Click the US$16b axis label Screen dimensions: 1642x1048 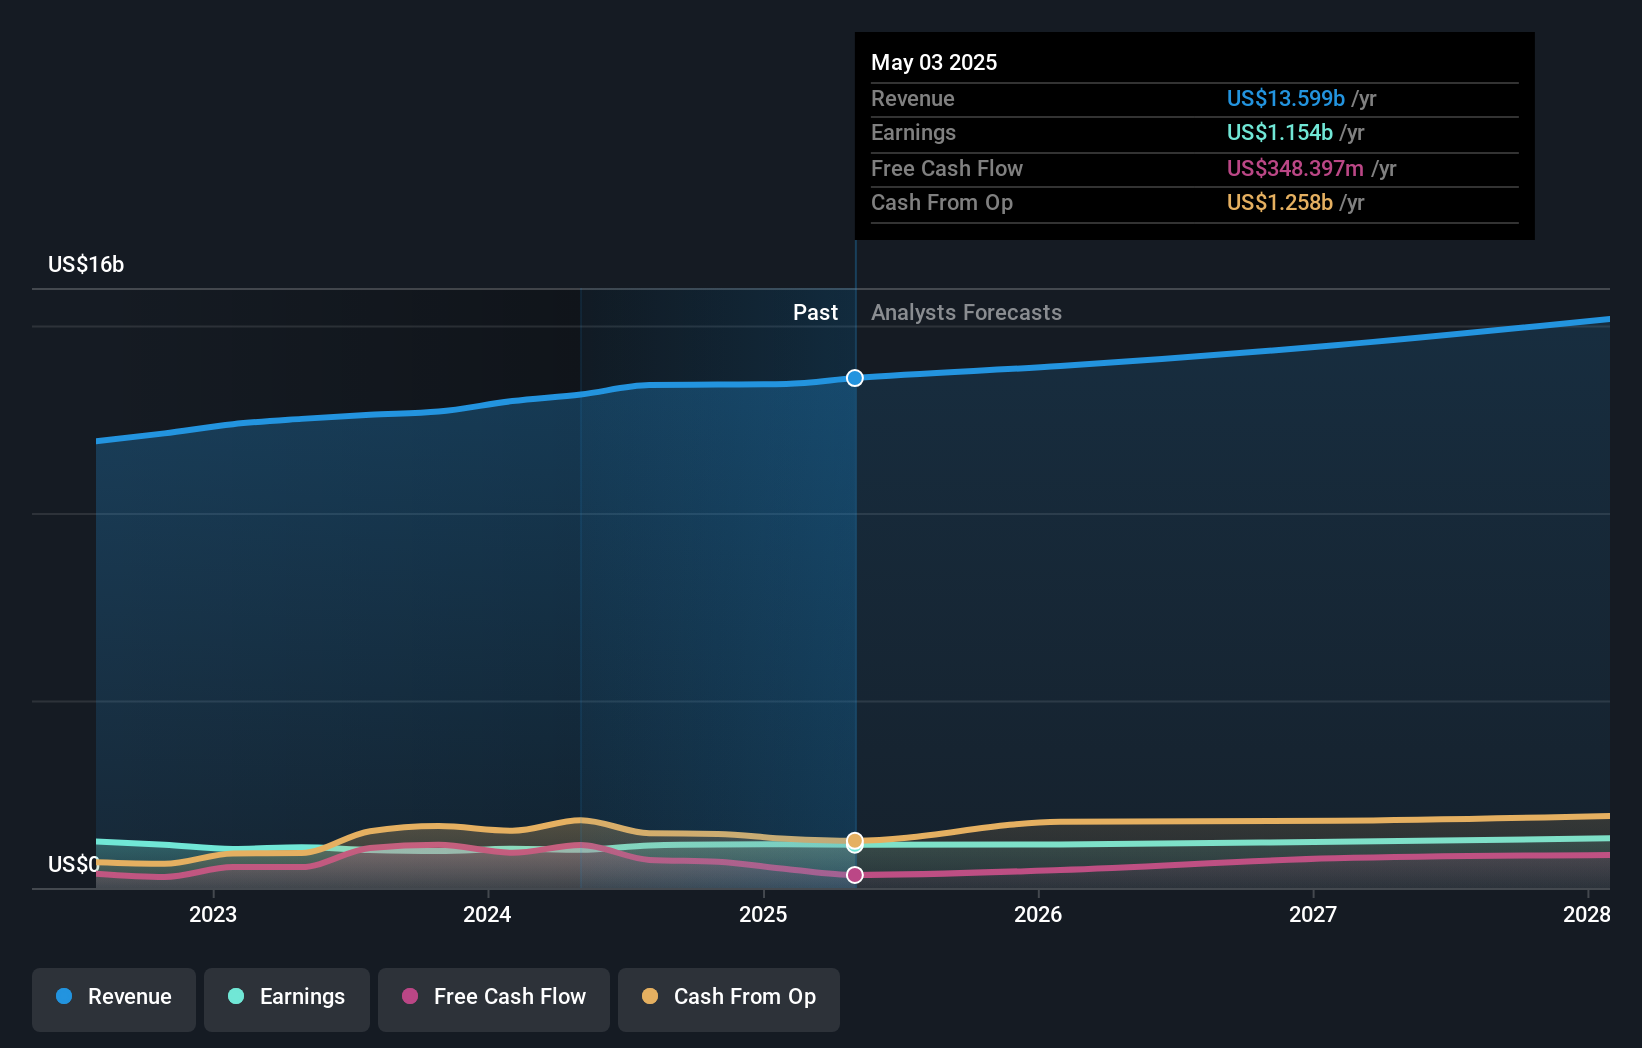[x=86, y=264]
